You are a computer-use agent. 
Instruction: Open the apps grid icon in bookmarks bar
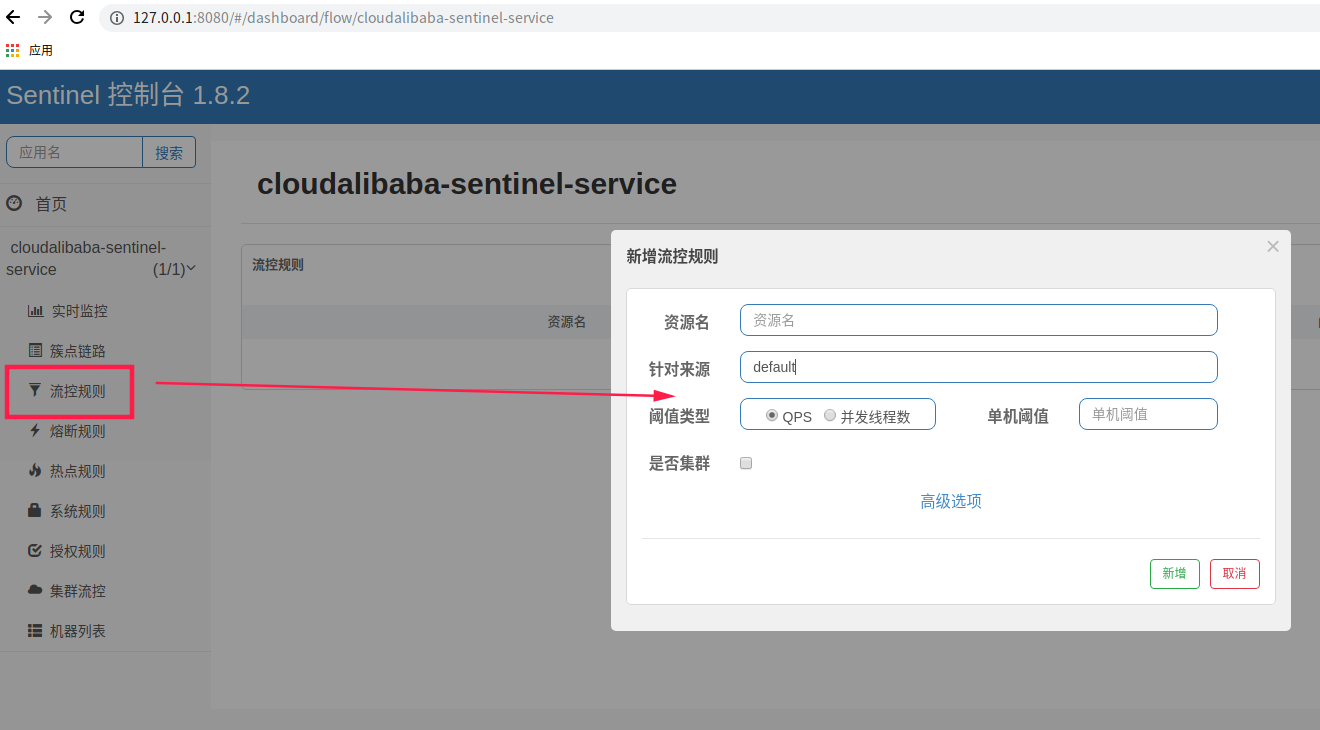click(x=13, y=50)
